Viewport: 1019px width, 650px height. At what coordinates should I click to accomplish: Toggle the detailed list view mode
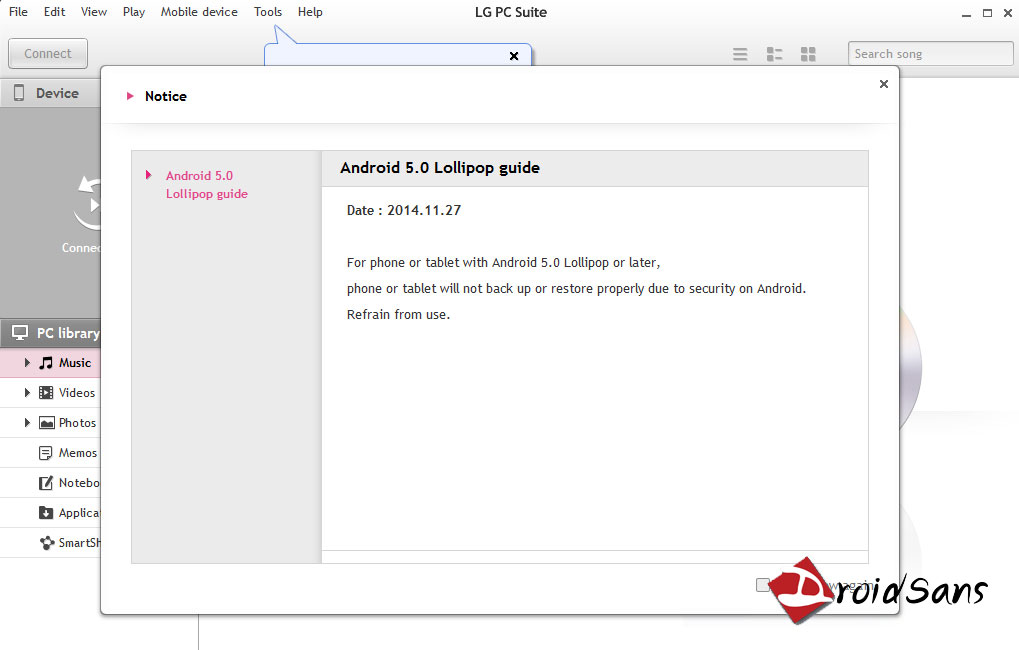773,54
